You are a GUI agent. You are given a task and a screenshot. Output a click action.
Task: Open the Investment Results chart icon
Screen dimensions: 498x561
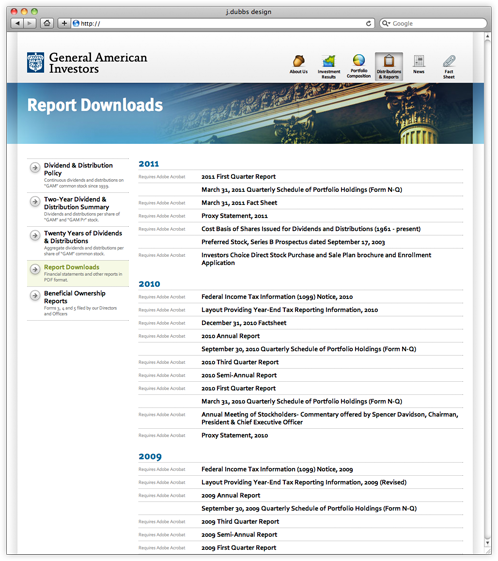pyautogui.click(x=329, y=66)
